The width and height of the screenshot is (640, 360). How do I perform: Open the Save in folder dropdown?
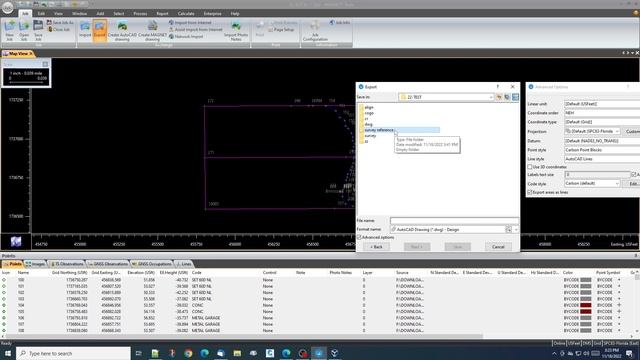tap(491, 97)
